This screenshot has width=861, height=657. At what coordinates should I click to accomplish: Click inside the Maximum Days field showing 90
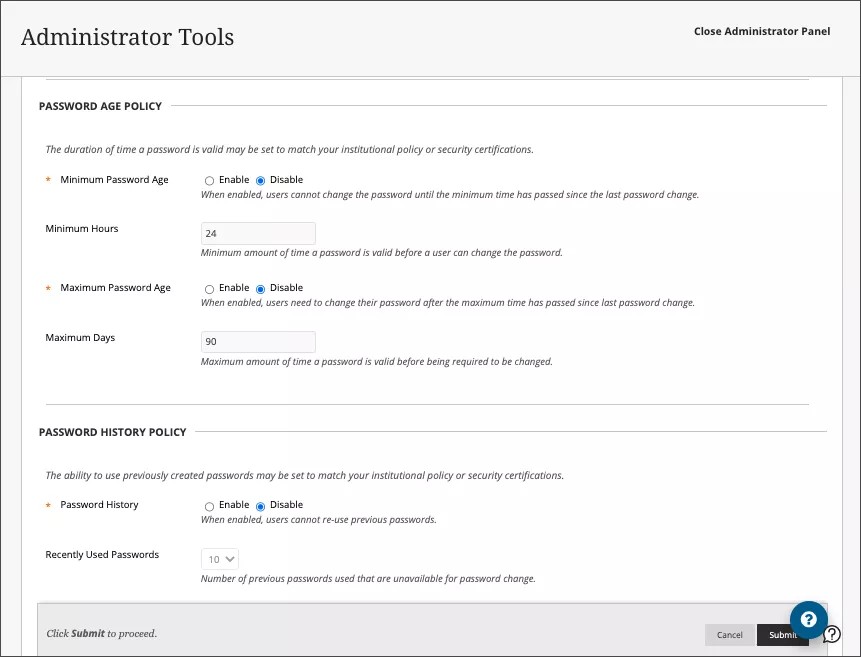tap(257, 342)
